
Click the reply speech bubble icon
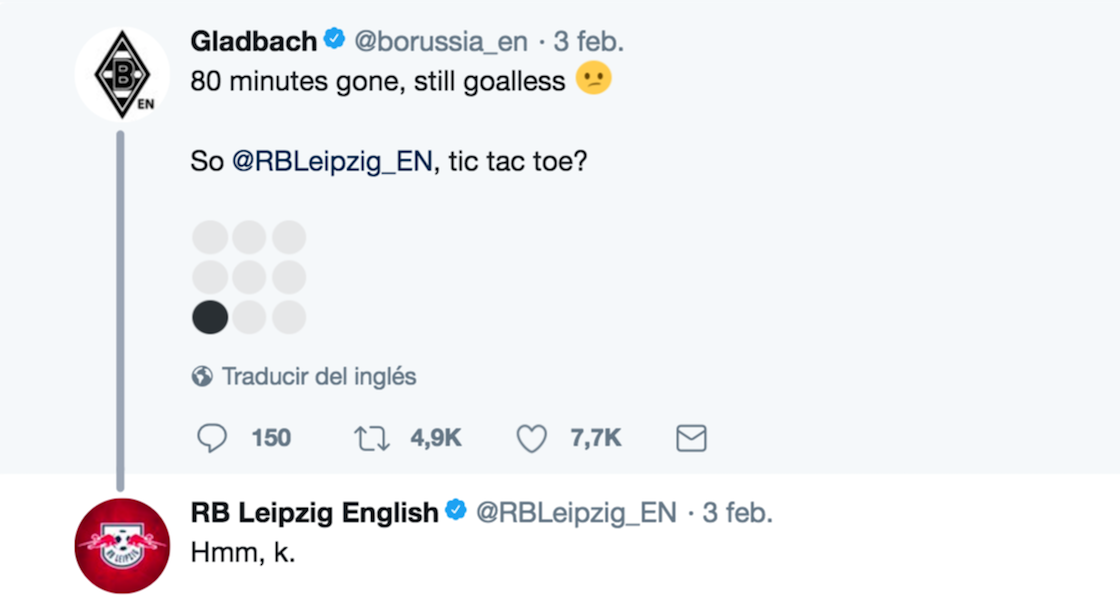click(212, 438)
